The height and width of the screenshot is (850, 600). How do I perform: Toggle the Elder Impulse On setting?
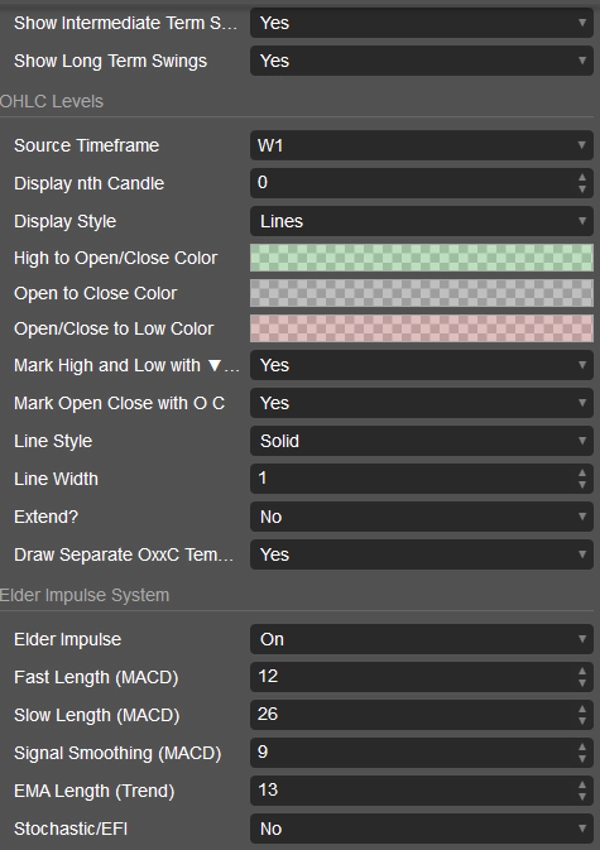pos(421,639)
